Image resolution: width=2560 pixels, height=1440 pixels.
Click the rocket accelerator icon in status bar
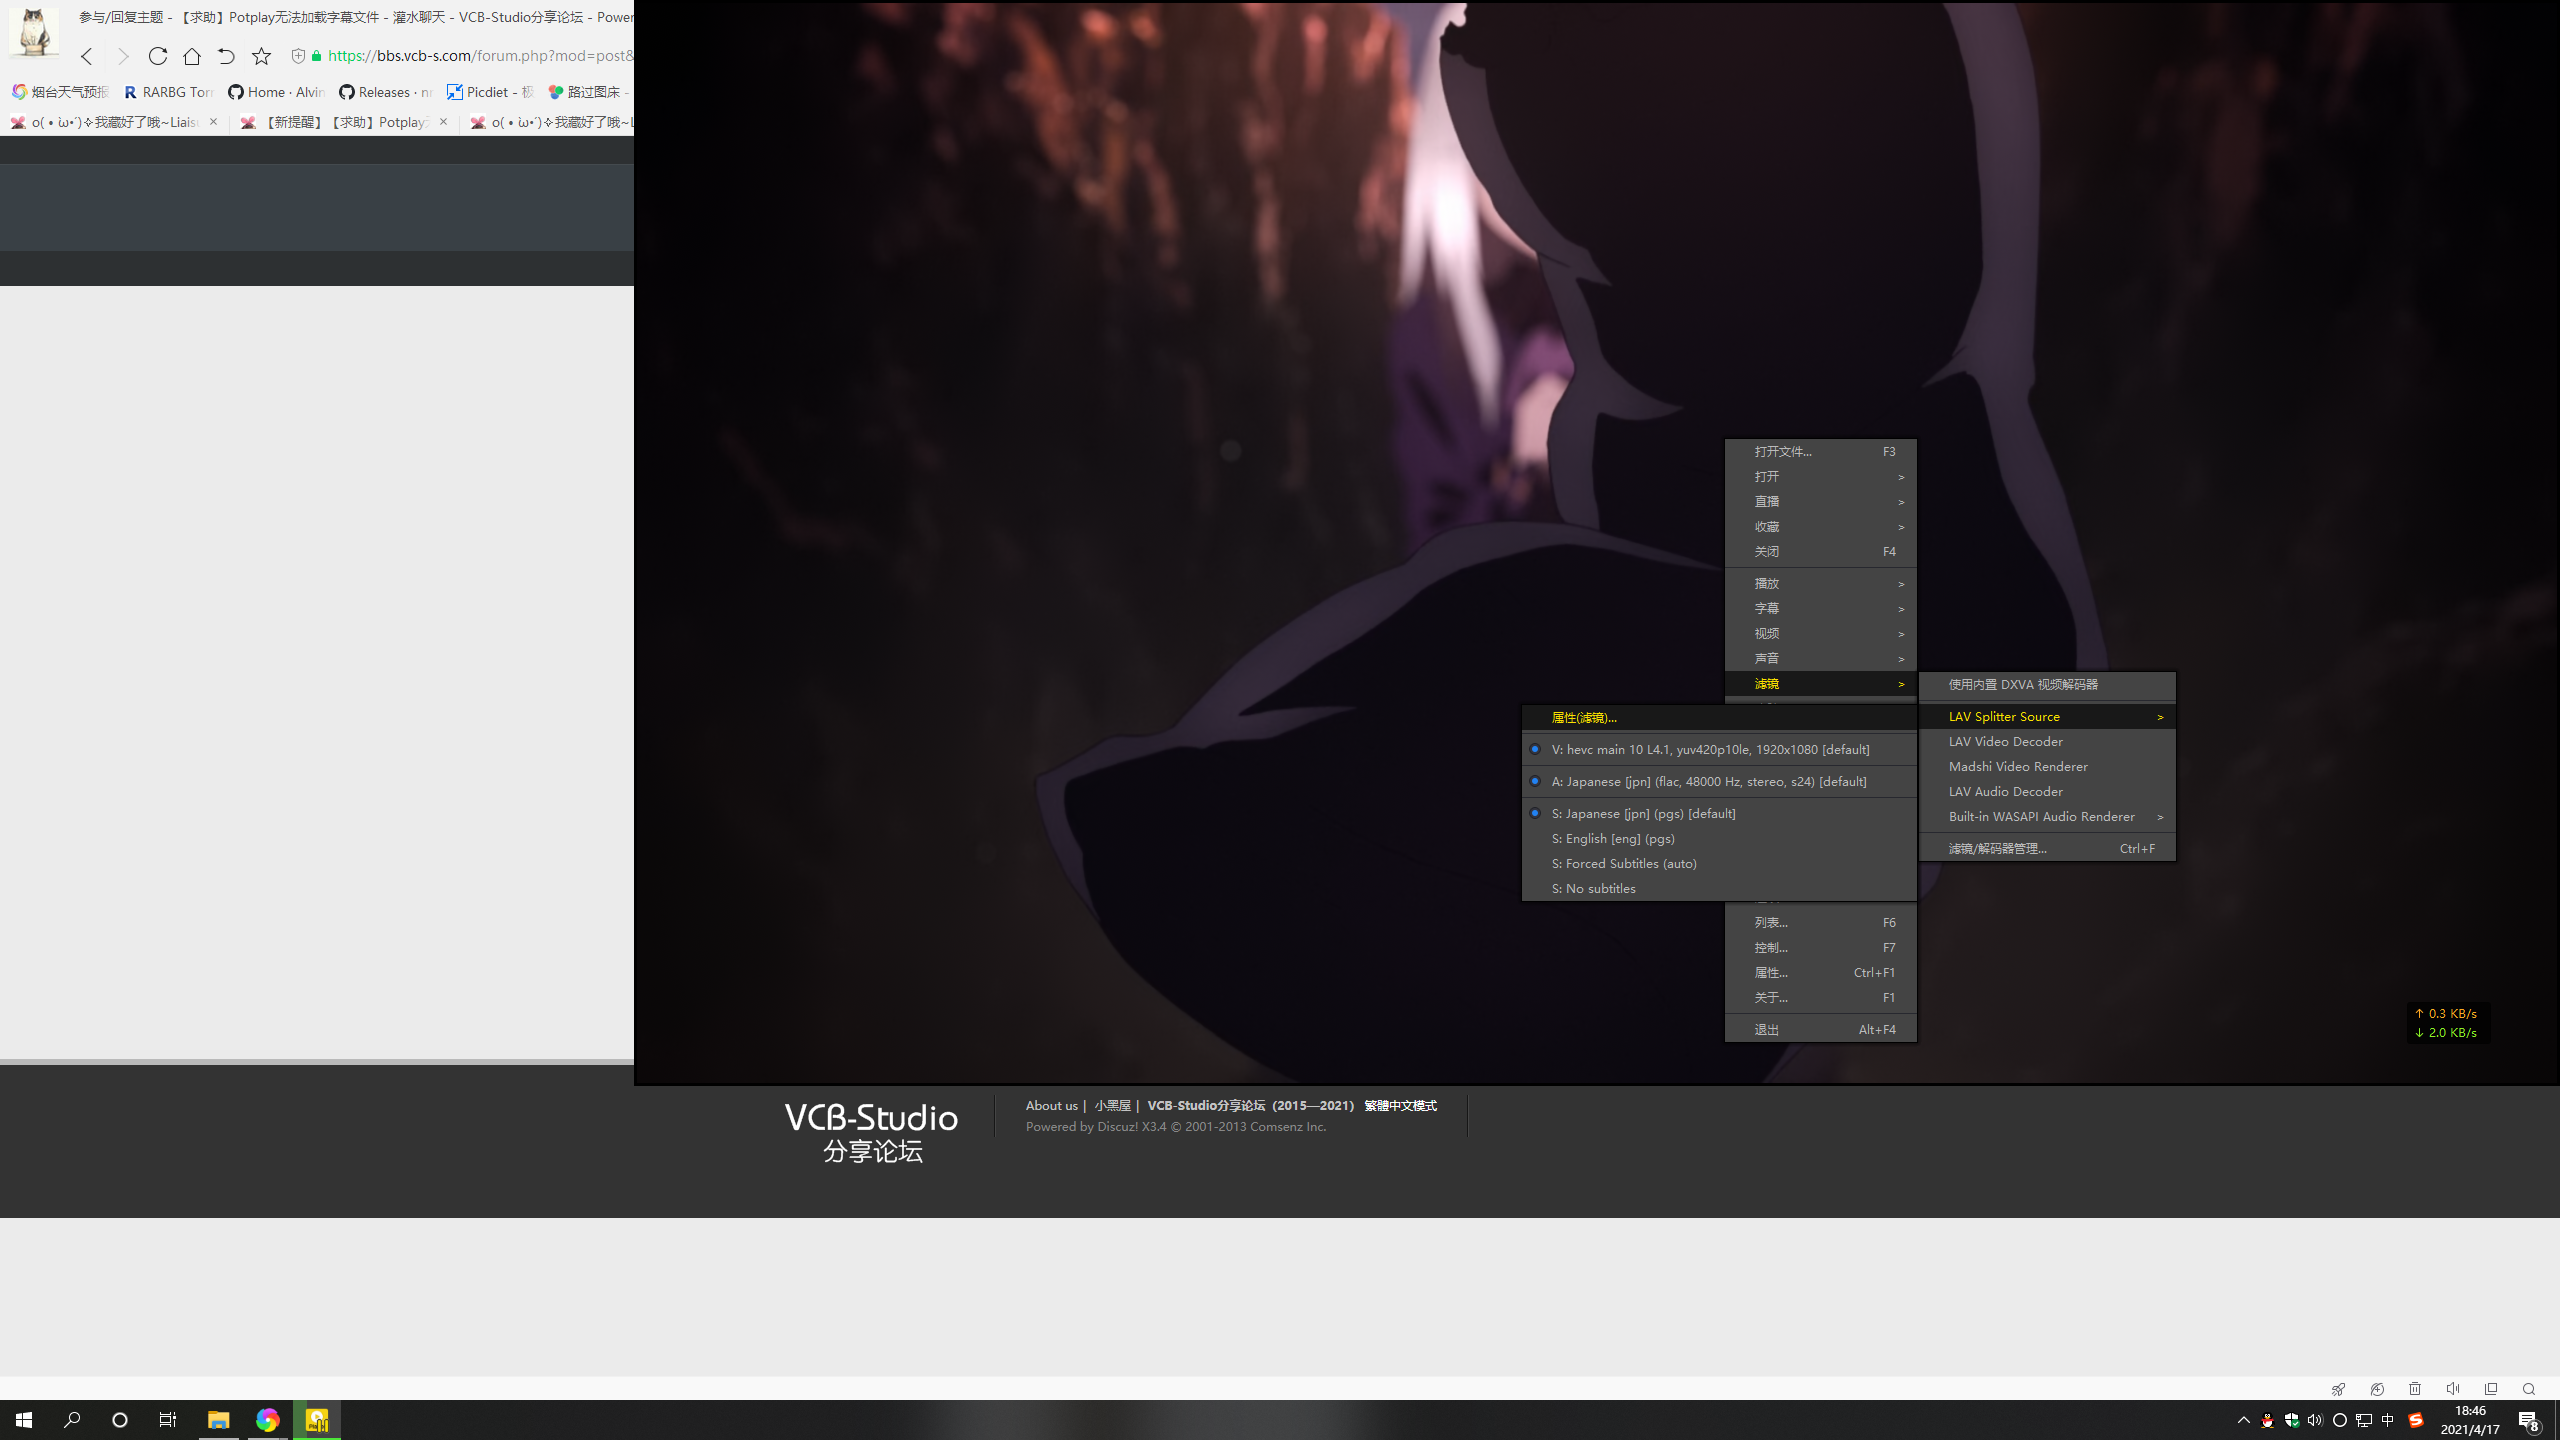[x=2338, y=1390]
